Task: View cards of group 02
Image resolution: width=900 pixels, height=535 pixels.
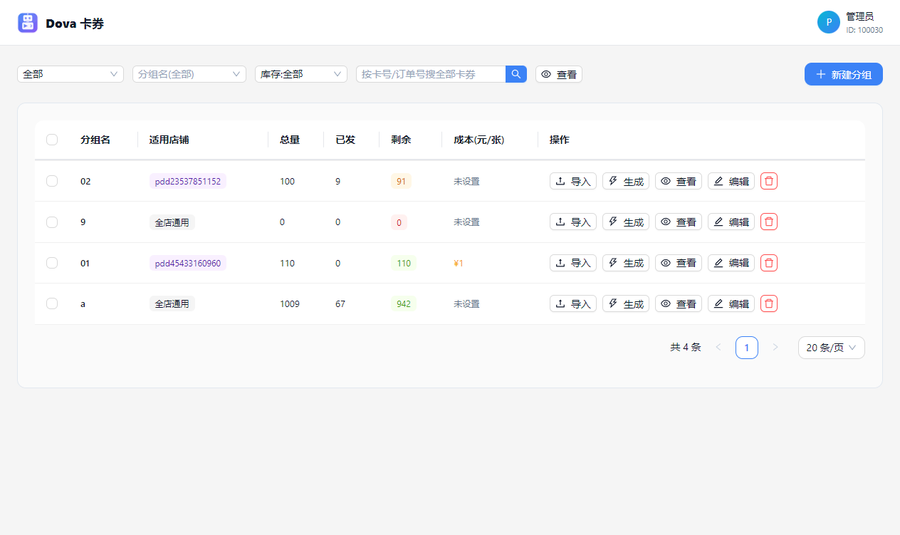Action: [x=678, y=181]
